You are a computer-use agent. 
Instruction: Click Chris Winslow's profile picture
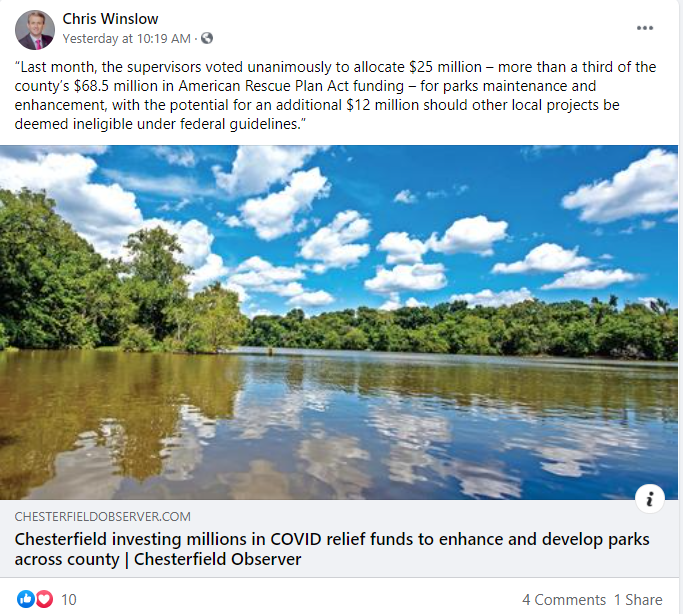coord(35,30)
